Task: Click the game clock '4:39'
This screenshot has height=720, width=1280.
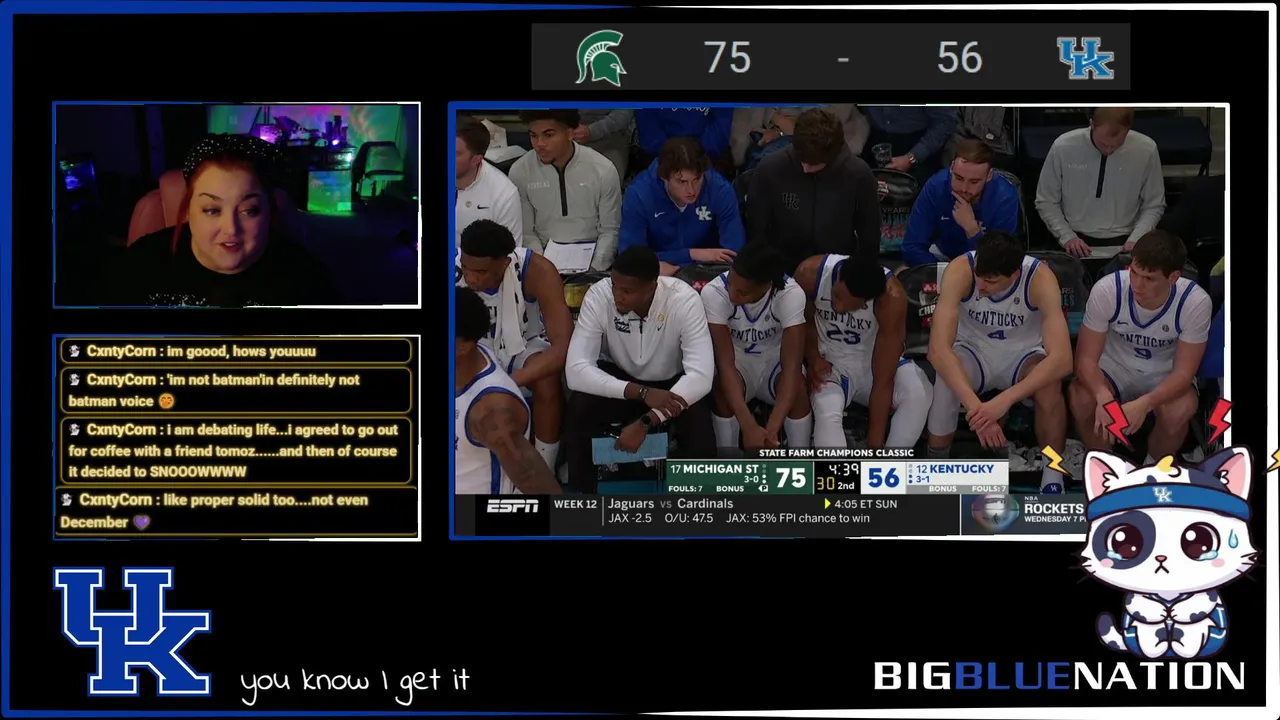Action: [x=843, y=469]
